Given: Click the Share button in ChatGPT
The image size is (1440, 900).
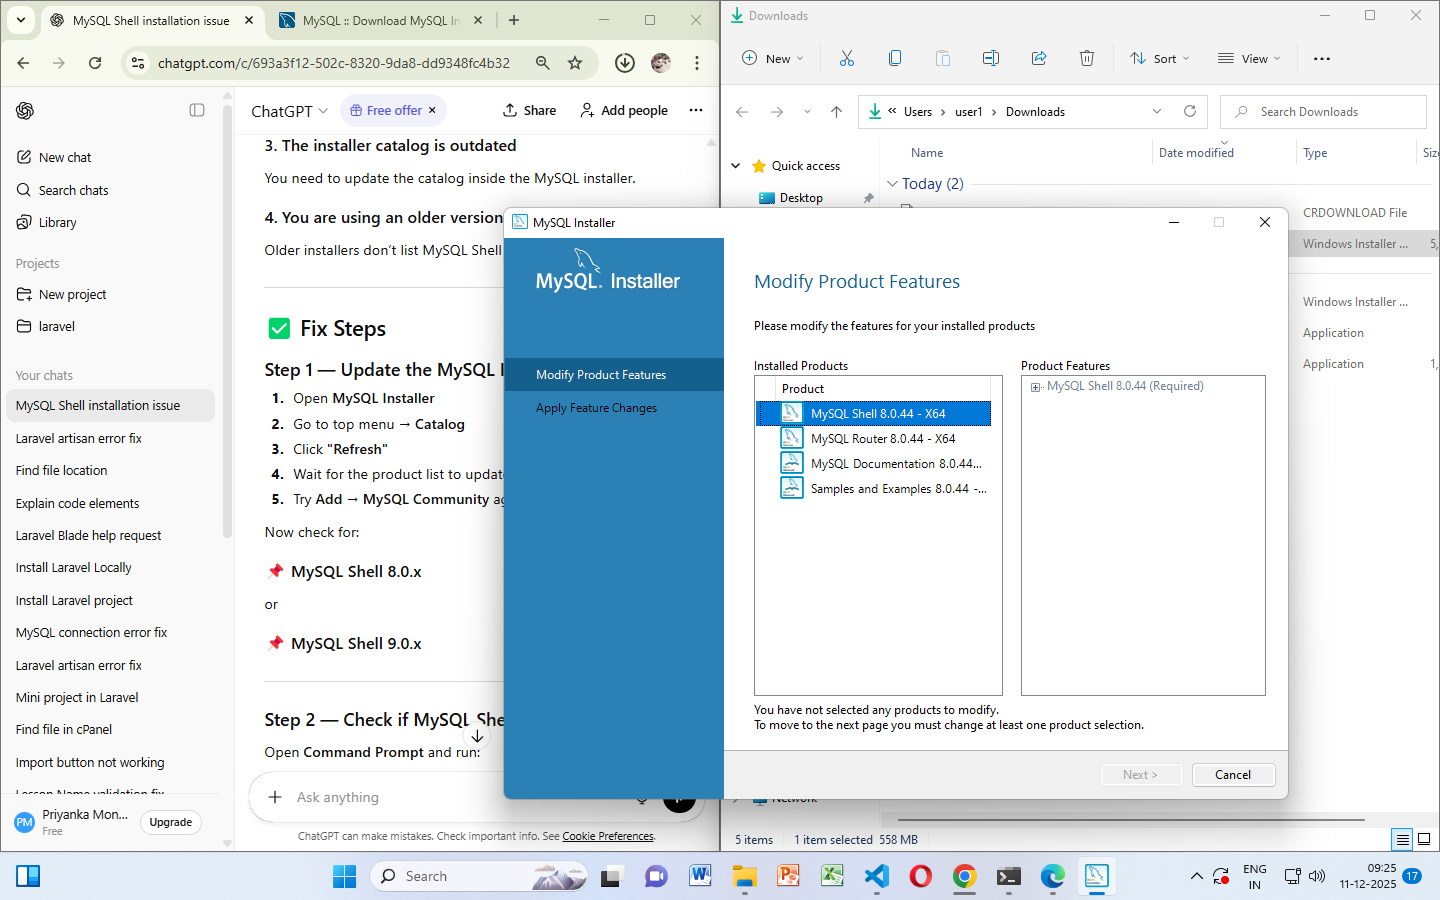Looking at the screenshot, I should click(529, 110).
